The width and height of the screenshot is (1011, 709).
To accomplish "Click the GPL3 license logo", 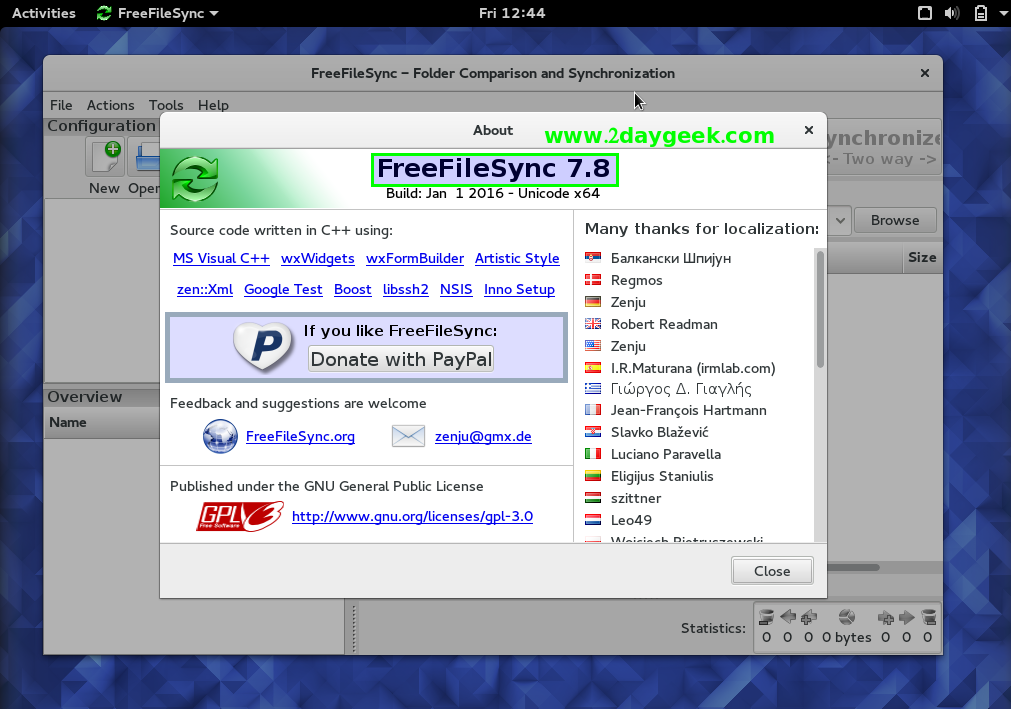I will tap(240, 516).
